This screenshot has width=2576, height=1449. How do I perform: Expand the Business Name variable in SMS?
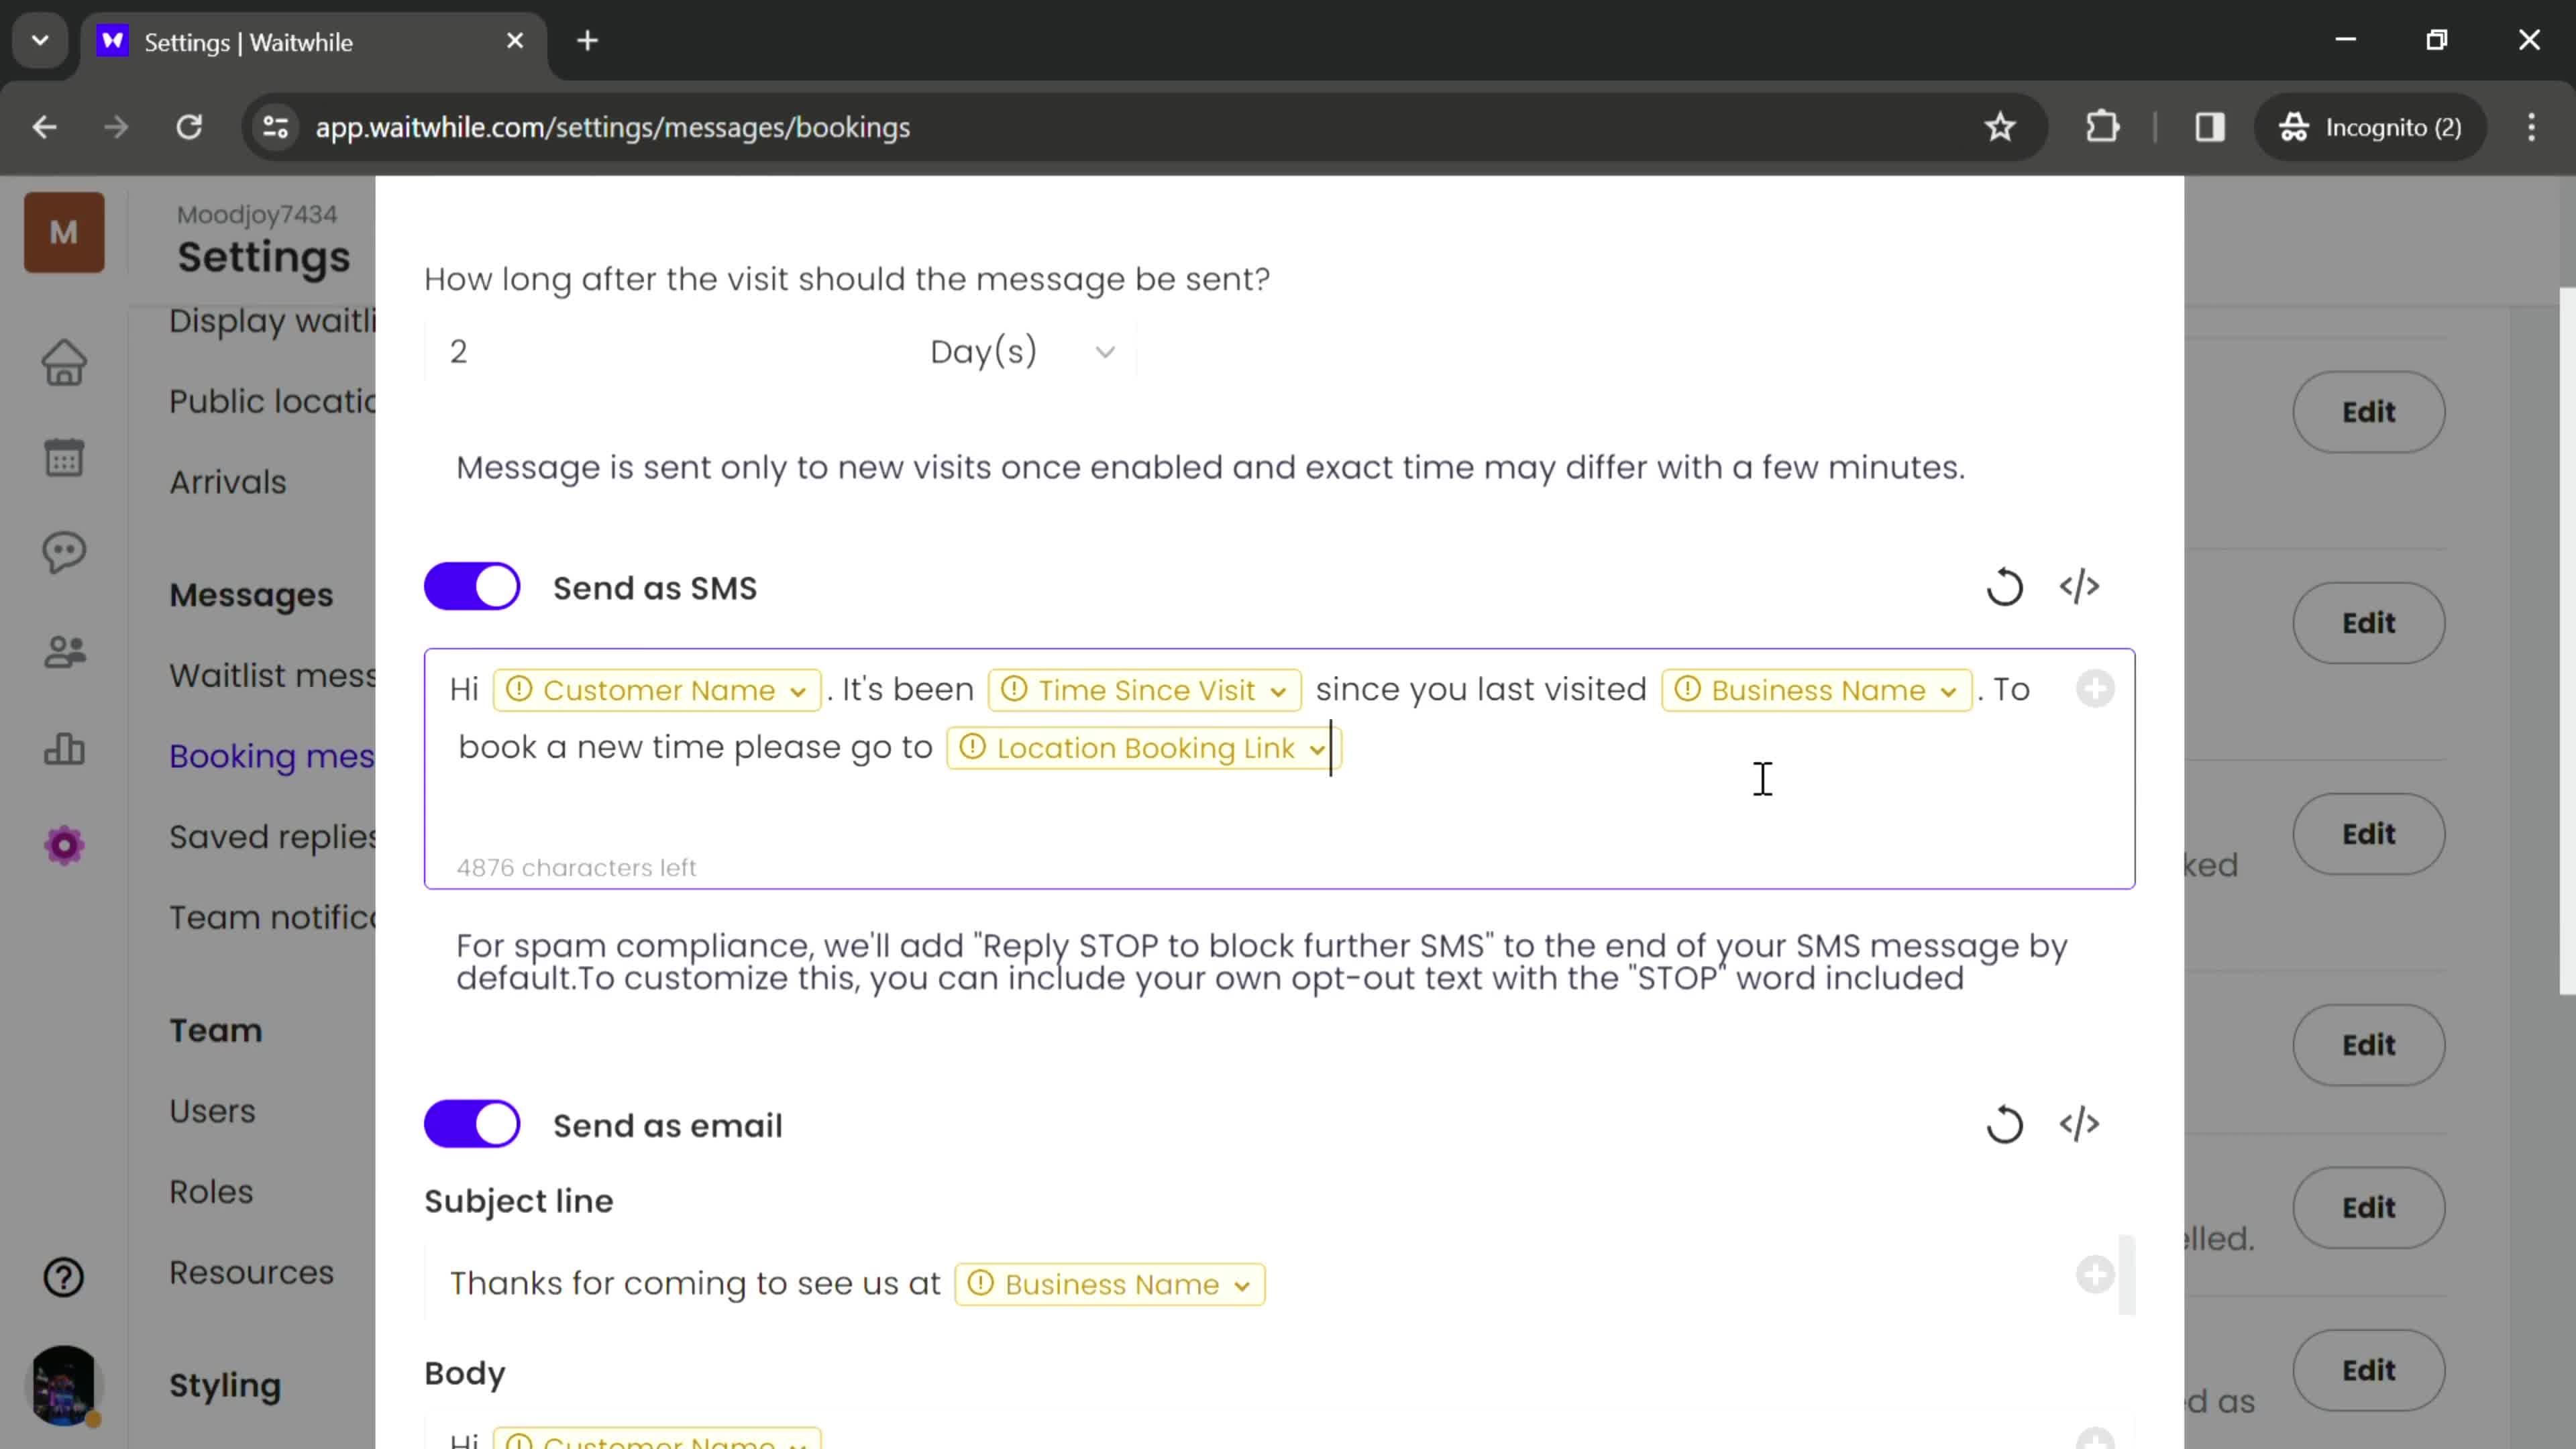tap(1947, 692)
